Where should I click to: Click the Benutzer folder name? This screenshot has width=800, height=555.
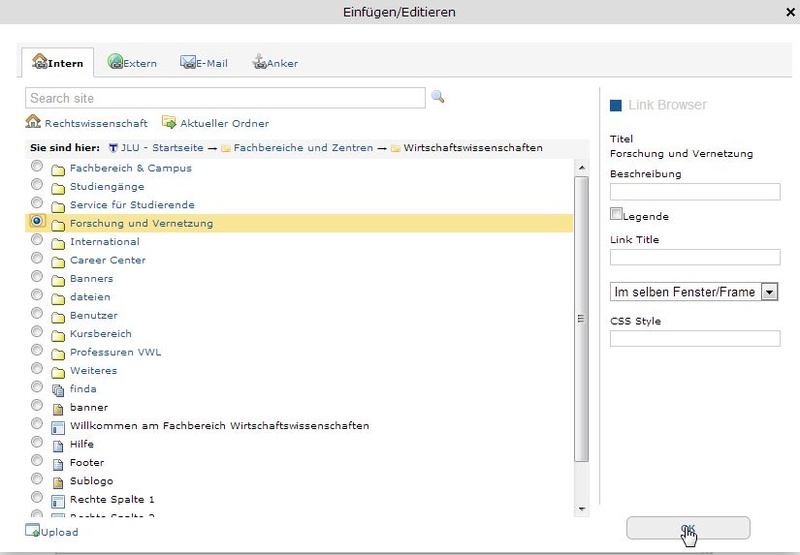[x=93, y=315]
